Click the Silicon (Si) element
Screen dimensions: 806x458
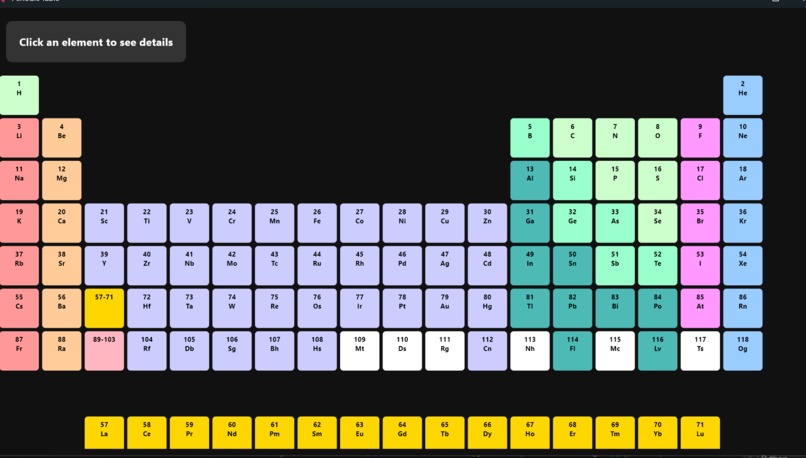(x=573, y=180)
